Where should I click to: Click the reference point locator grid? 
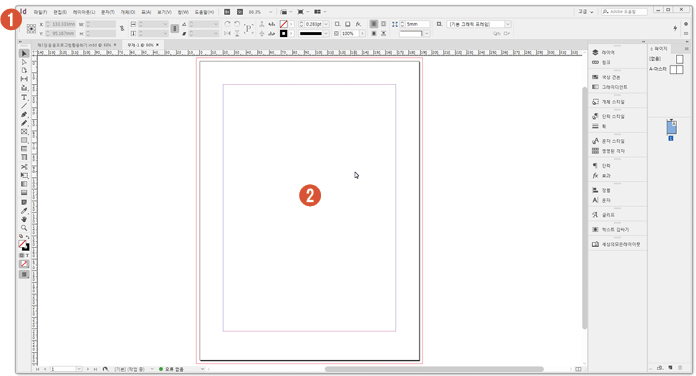coord(31,29)
